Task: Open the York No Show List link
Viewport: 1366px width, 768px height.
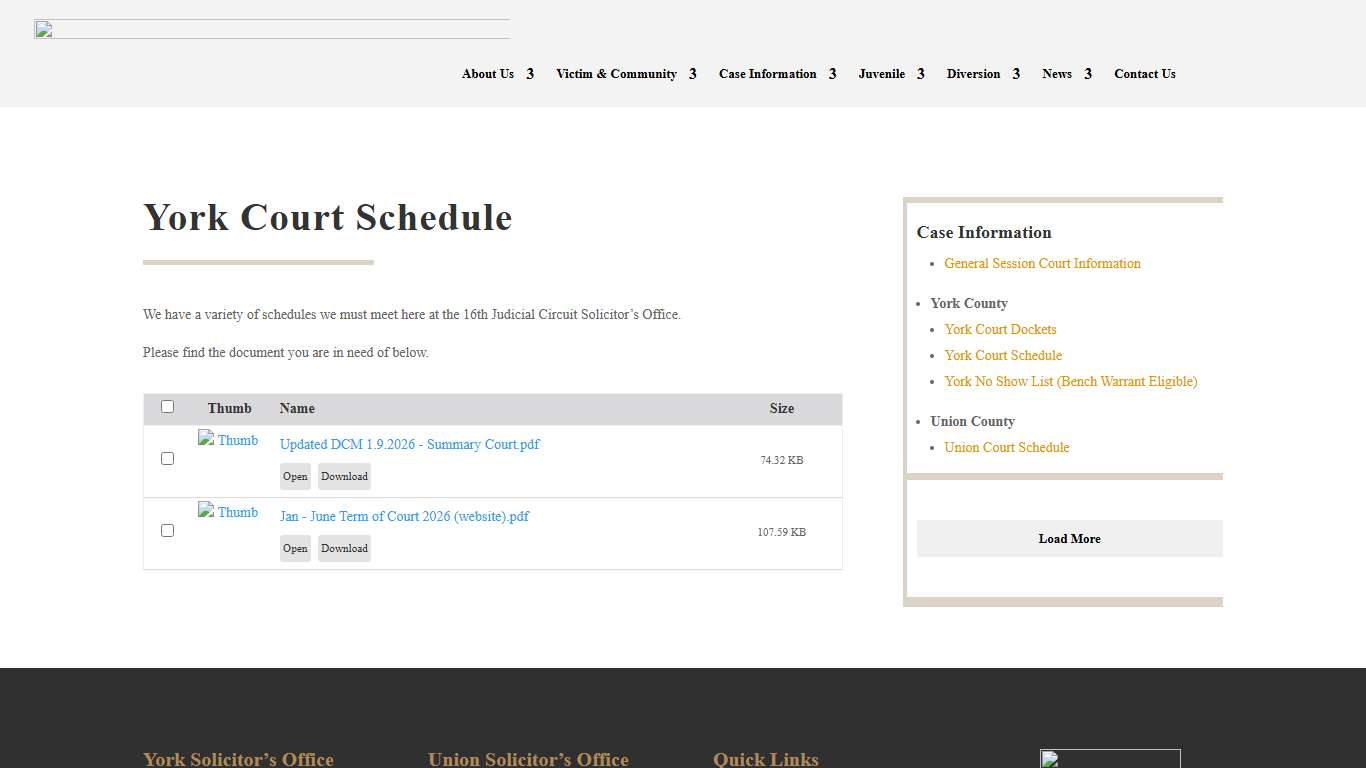Action: tap(1070, 381)
